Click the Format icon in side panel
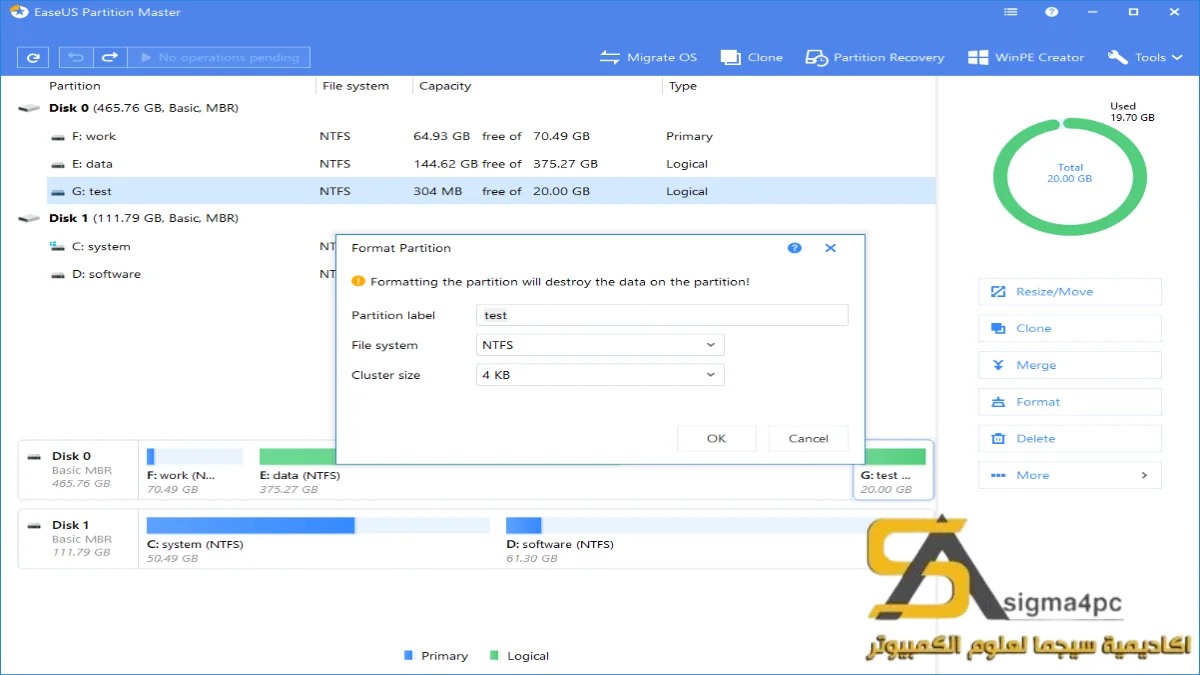Screen dimensions: 1200x675 997,402
